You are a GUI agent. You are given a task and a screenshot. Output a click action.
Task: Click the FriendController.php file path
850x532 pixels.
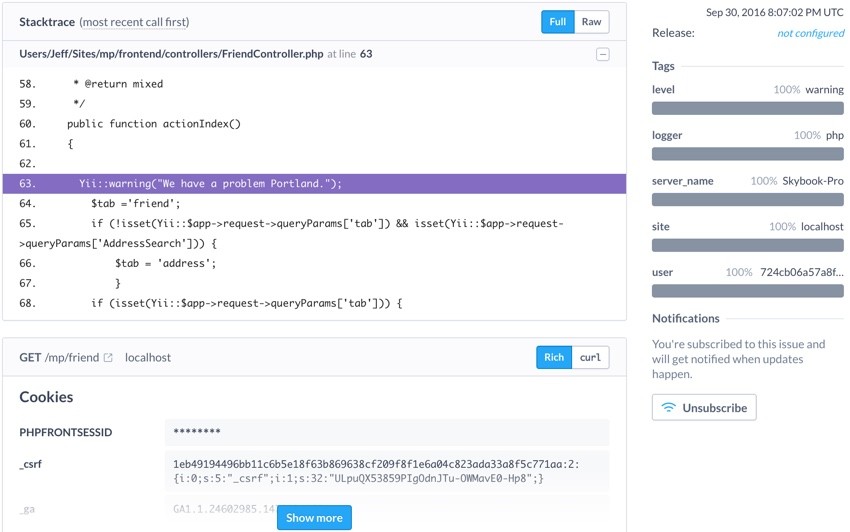(171, 54)
